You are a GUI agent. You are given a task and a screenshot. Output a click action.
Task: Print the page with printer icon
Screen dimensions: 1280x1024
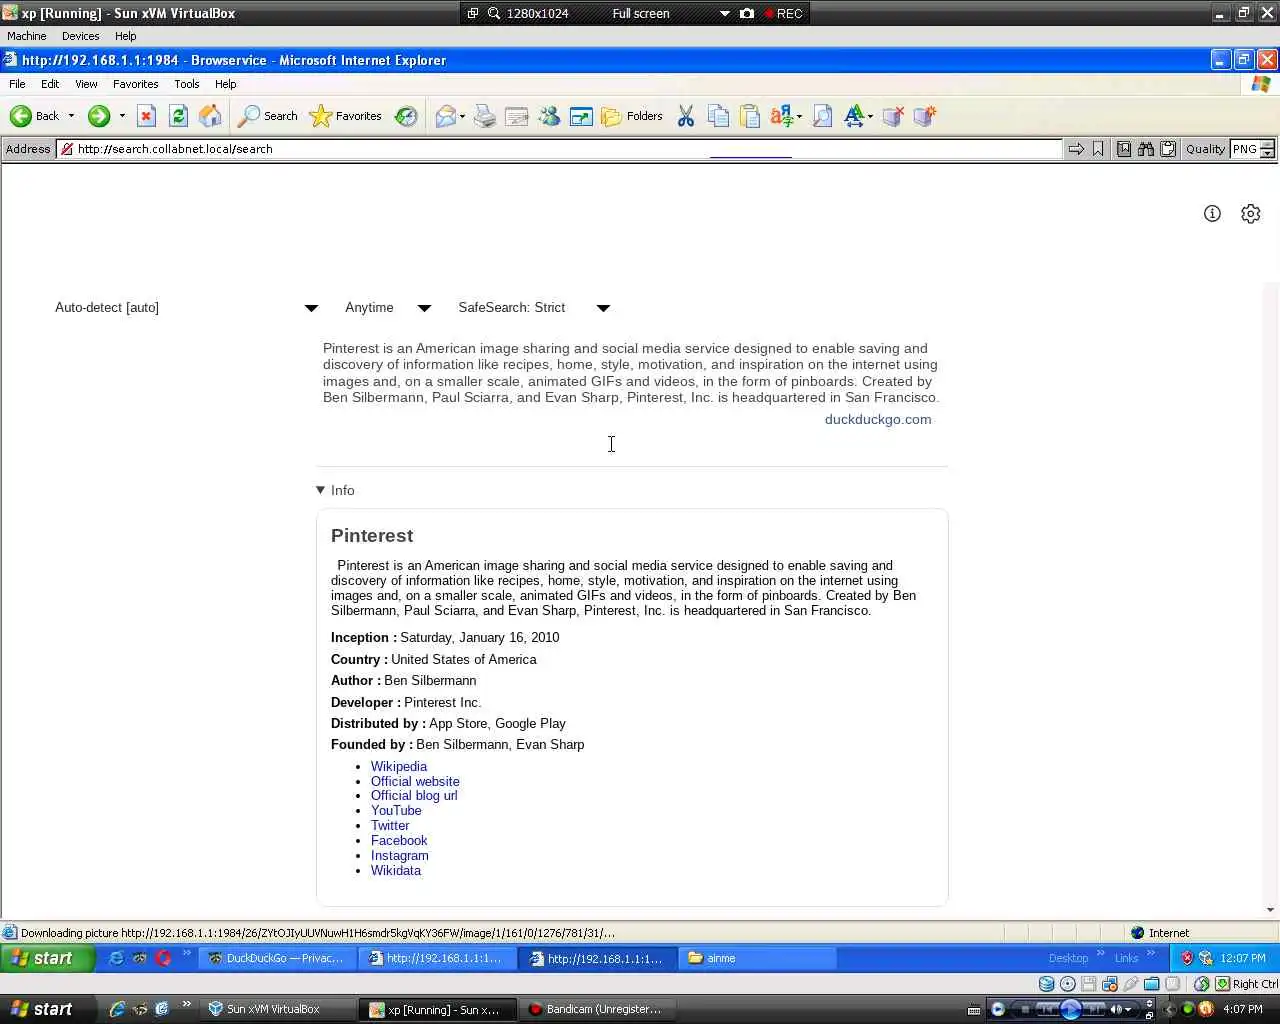(485, 116)
